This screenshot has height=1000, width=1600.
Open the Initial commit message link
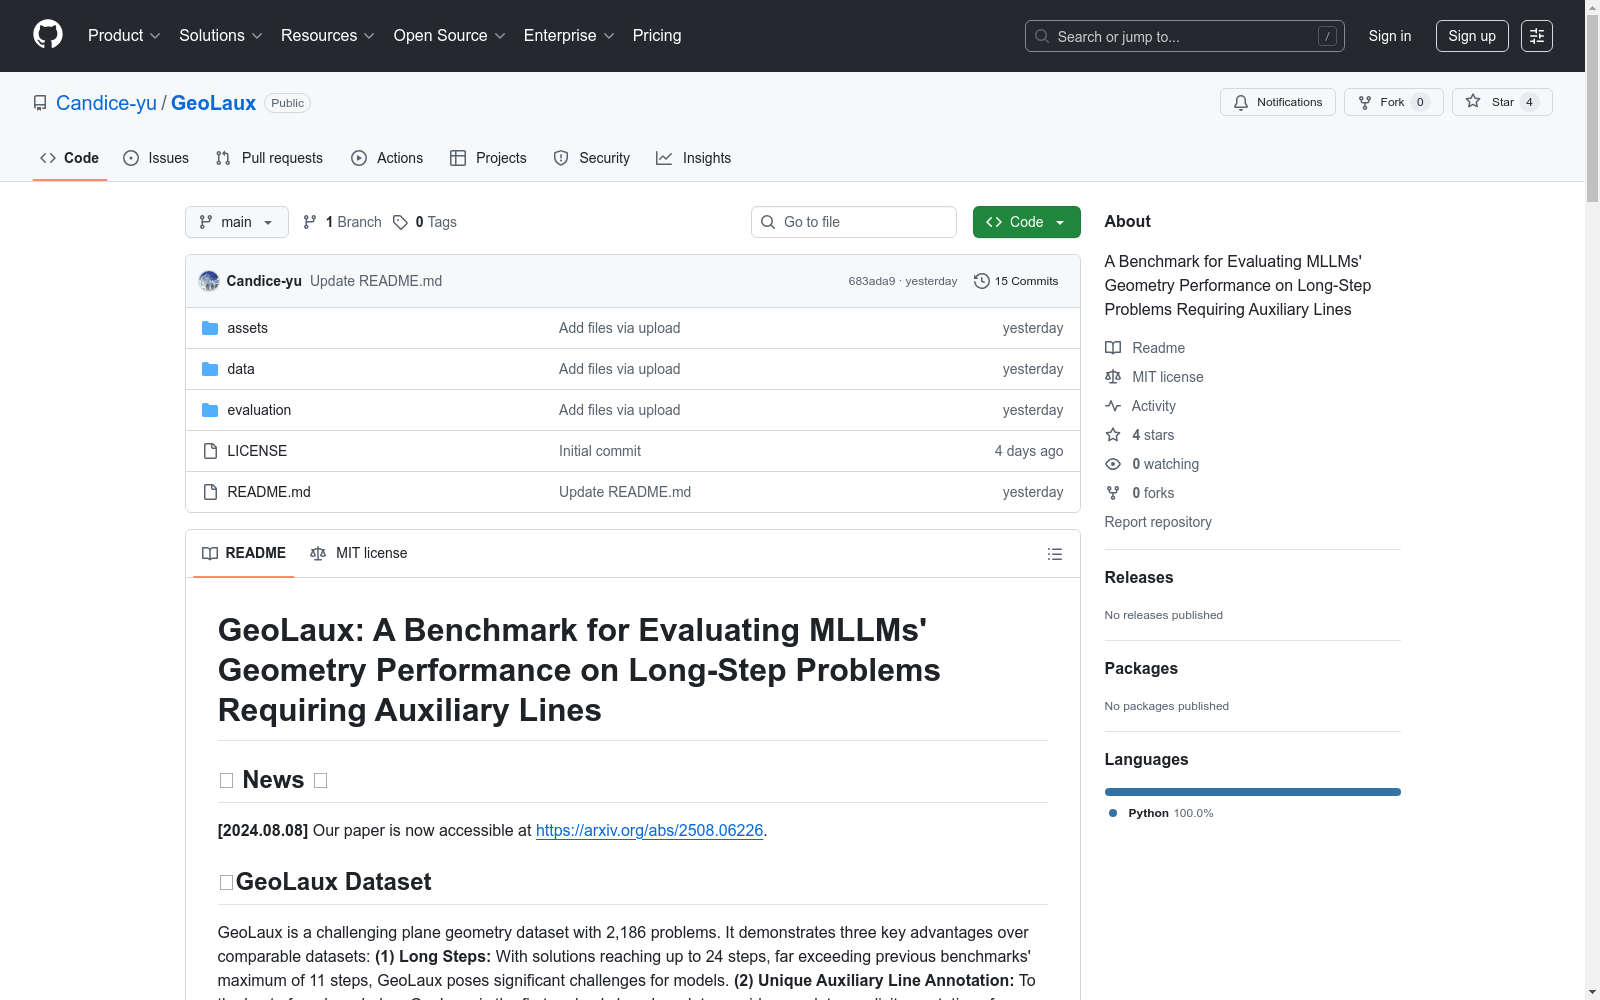[600, 451]
